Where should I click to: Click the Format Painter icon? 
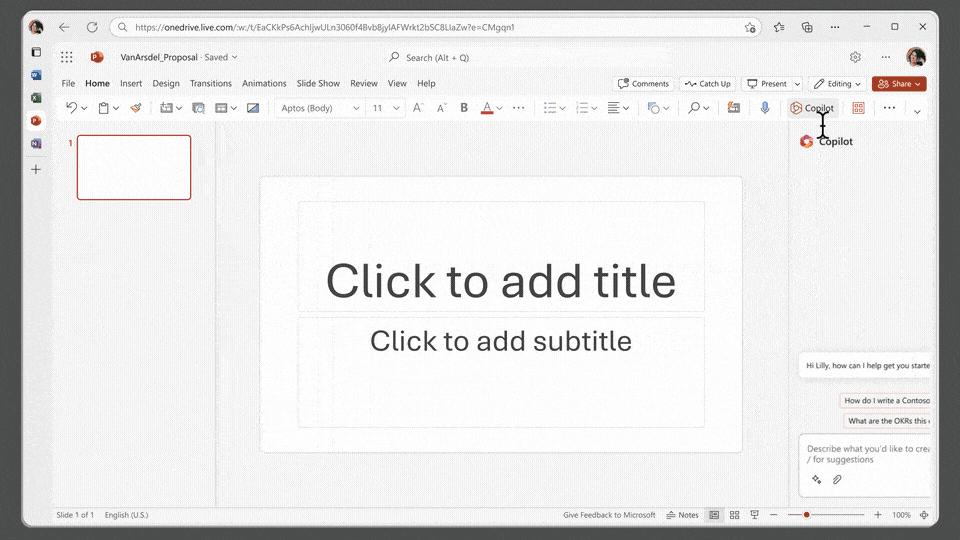coord(136,108)
